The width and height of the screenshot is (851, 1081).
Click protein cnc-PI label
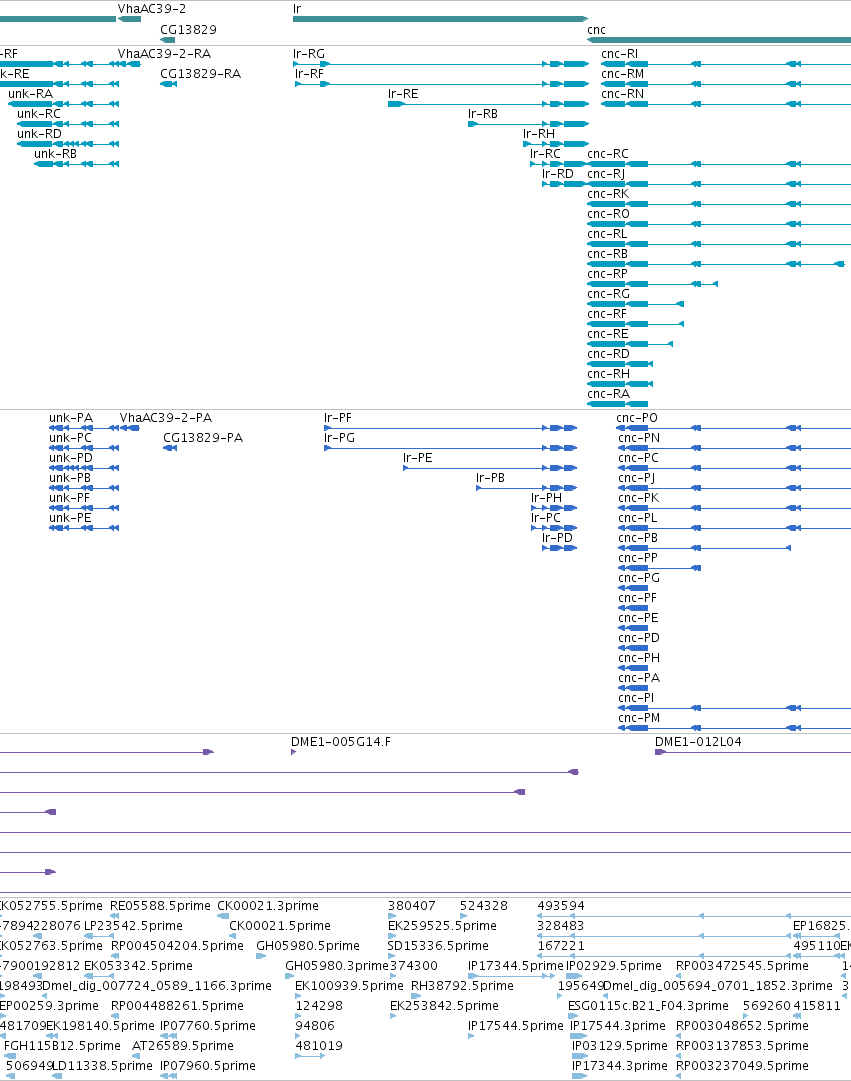click(x=636, y=698)
